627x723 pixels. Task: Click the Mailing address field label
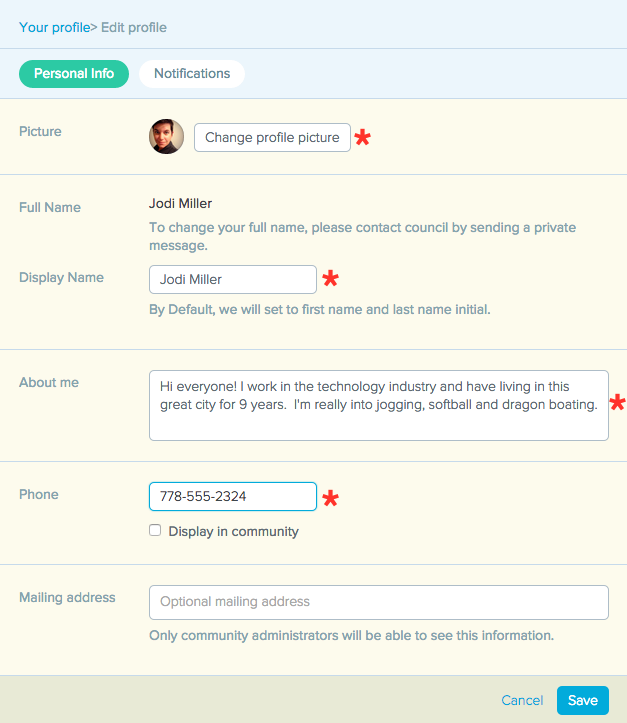[67, 598]
